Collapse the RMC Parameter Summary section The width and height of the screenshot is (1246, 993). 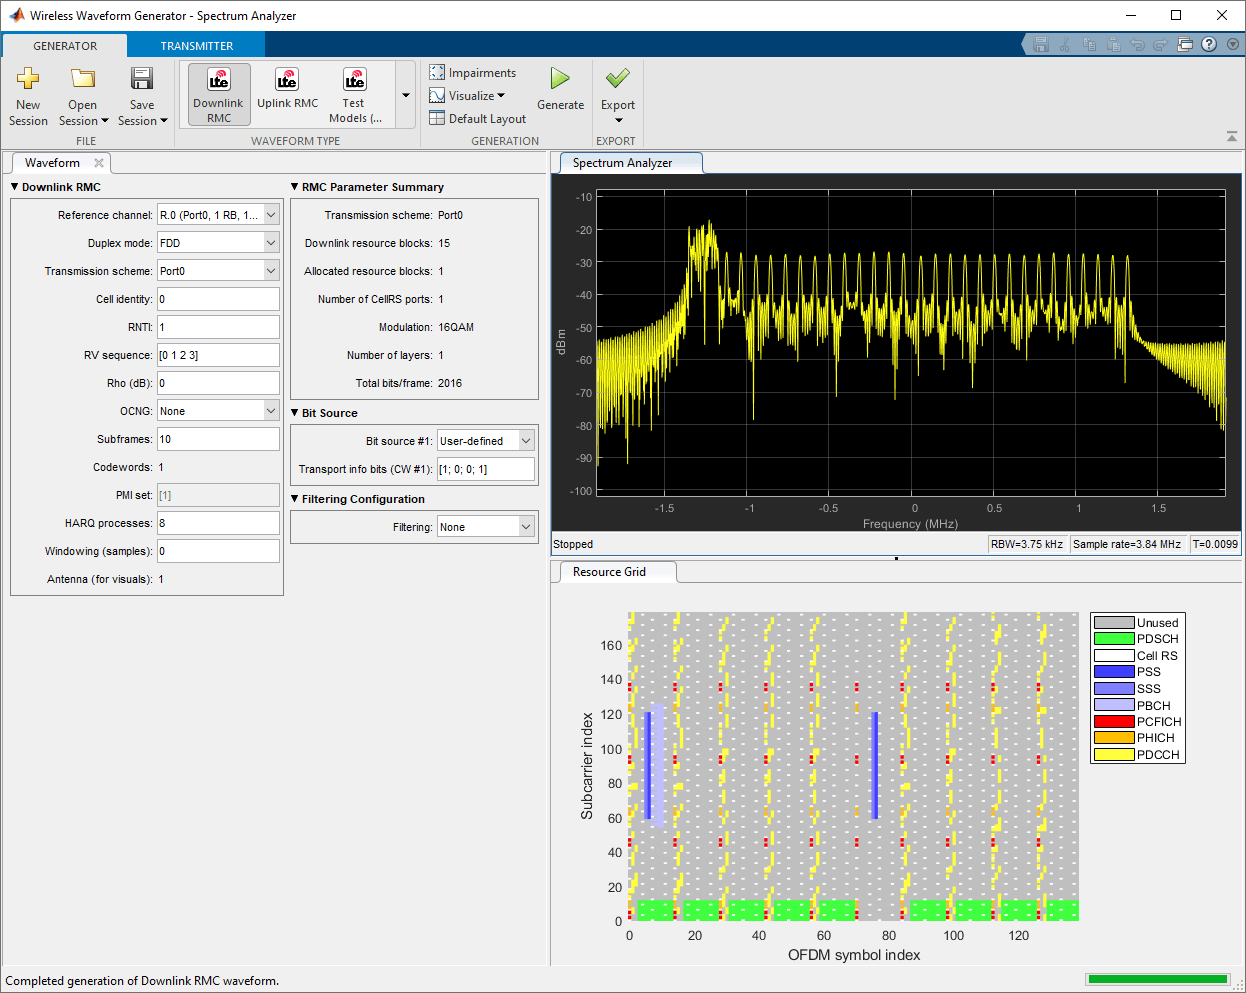[x=294, y=187]
